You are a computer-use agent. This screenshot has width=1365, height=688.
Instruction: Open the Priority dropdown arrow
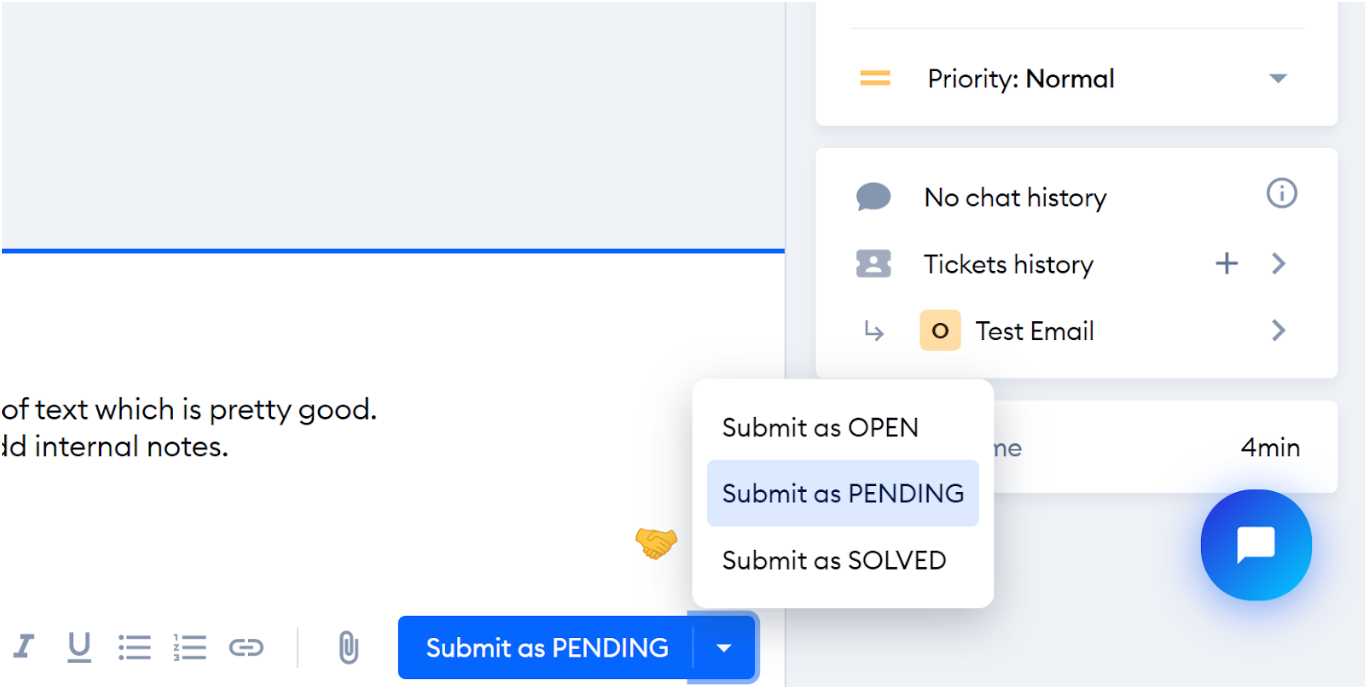coord(1277,79)
